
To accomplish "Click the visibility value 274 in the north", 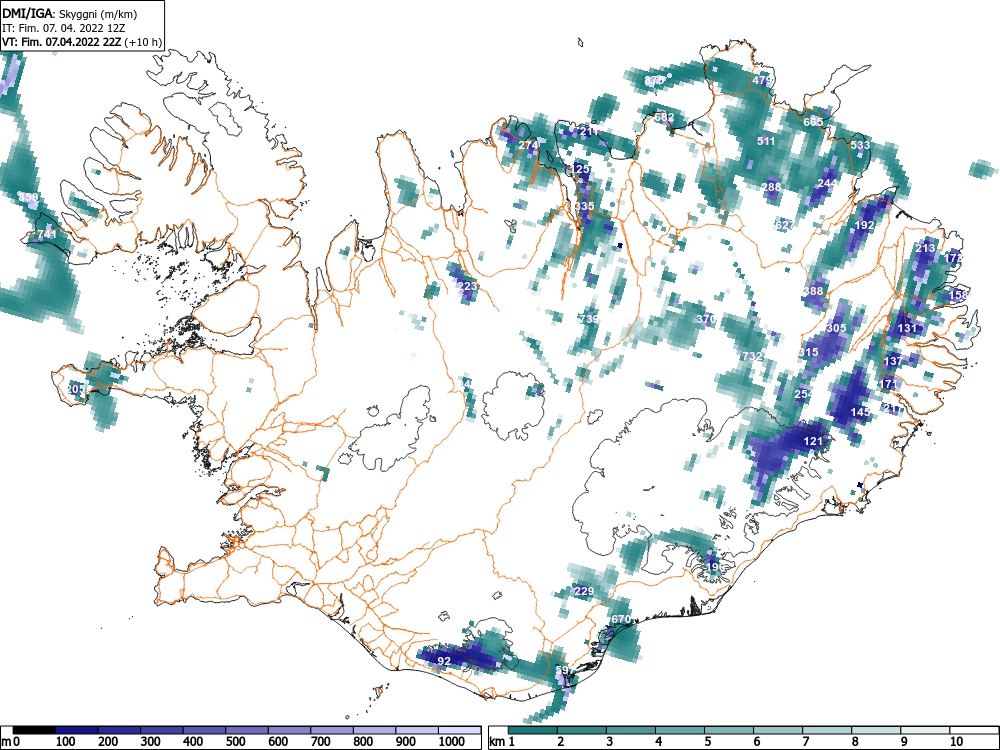I will coord(528,145).
